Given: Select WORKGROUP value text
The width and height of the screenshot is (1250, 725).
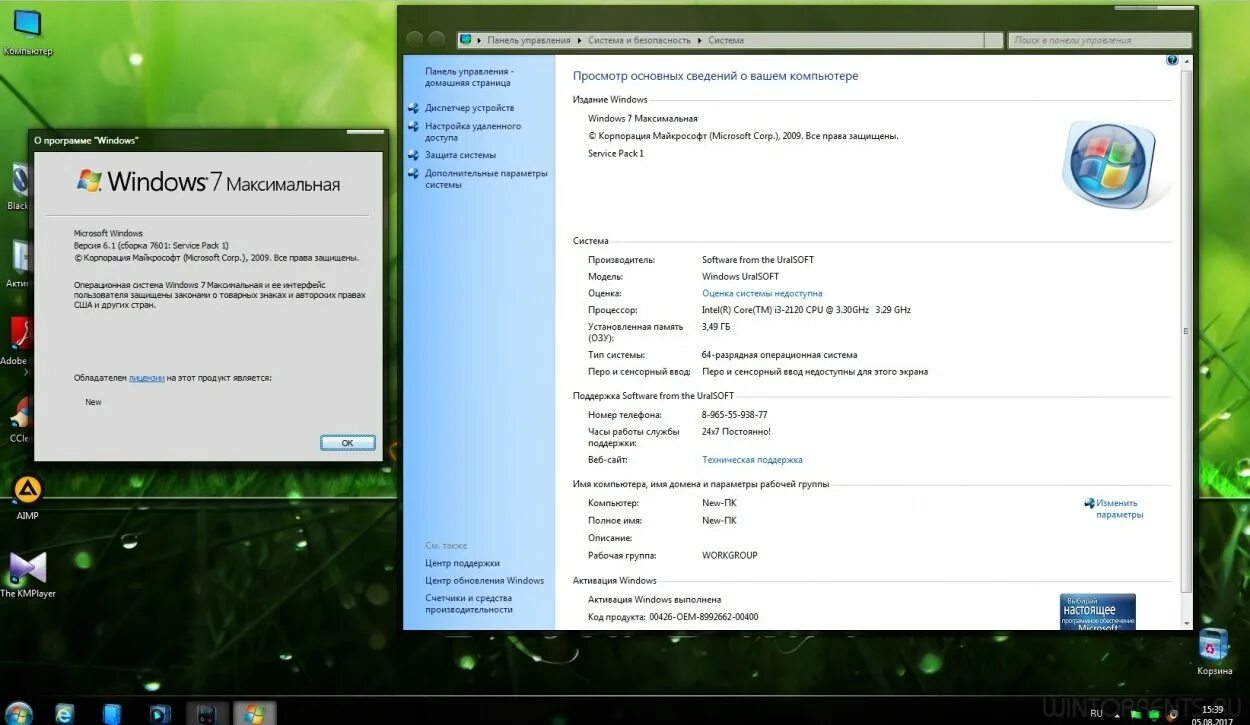Looking at the screenshot, I should tap(730, 555).
